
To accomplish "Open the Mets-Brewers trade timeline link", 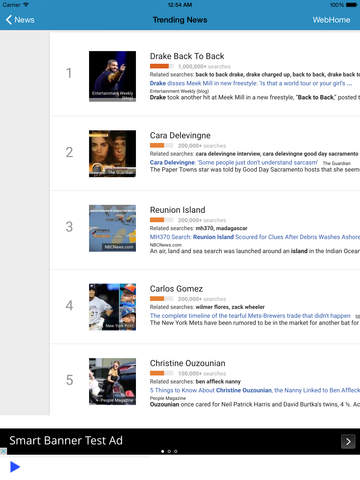I will click(250, 316).
